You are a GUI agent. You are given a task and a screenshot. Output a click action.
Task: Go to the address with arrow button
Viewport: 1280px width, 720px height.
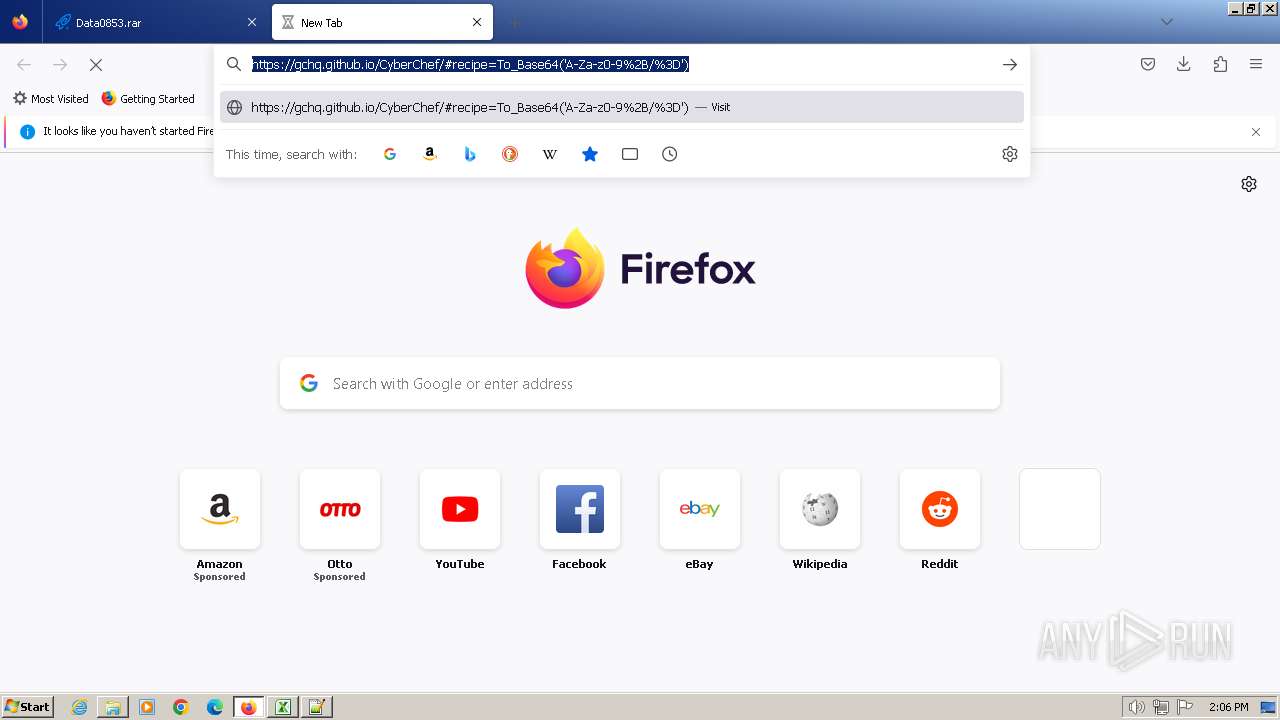pos(1010,64)
